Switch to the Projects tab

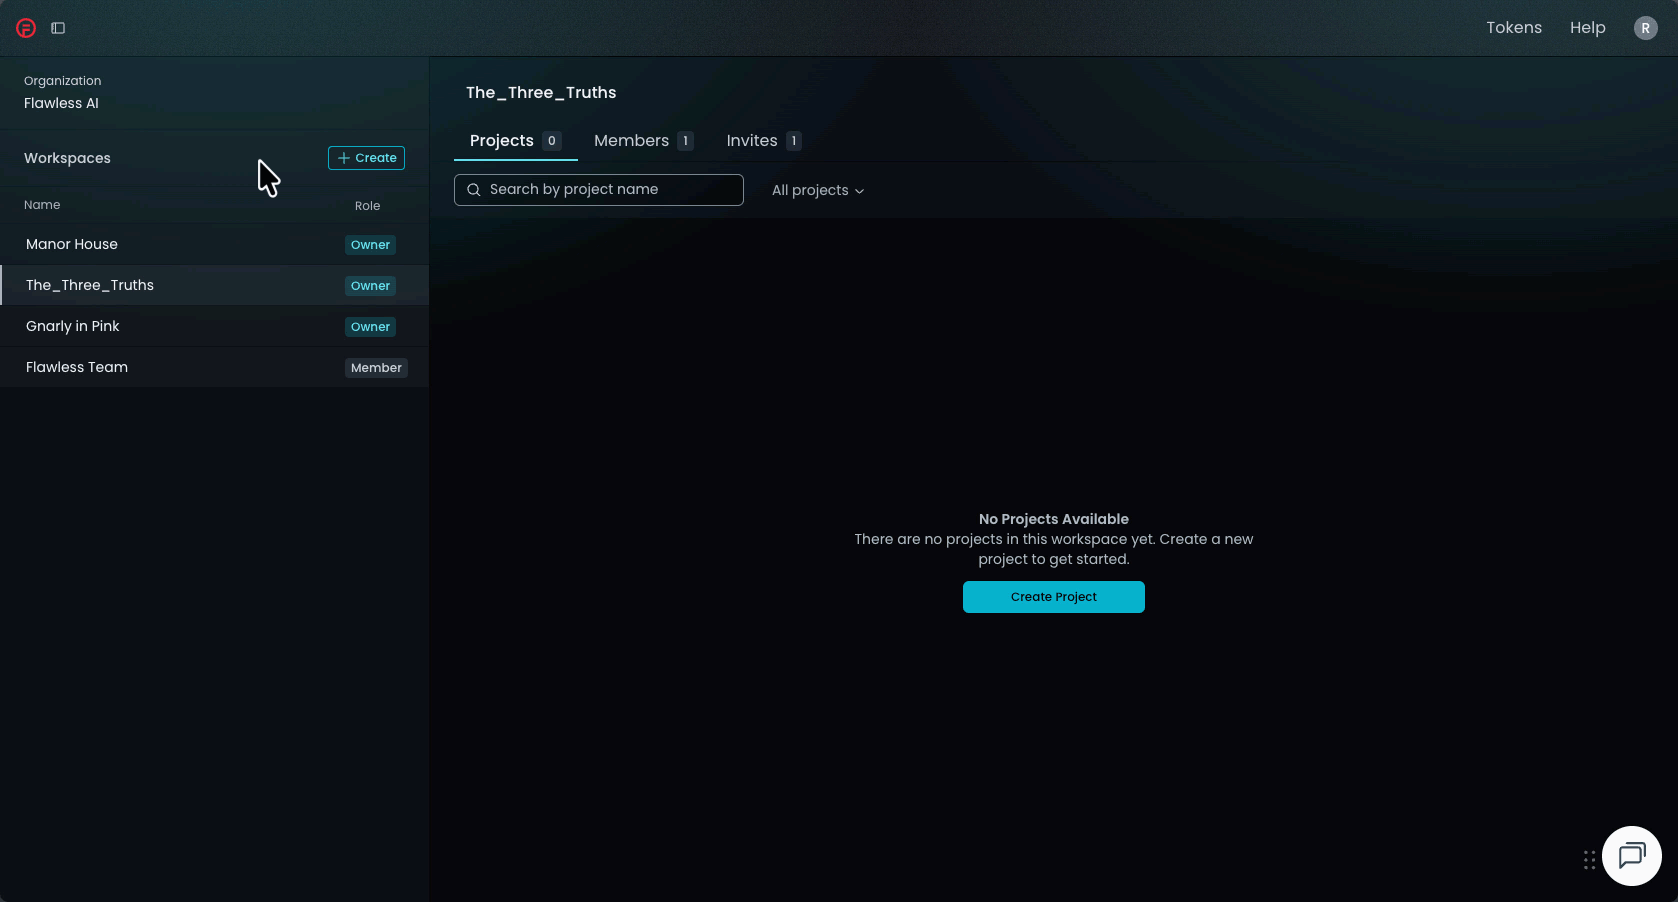click(516, 141)
